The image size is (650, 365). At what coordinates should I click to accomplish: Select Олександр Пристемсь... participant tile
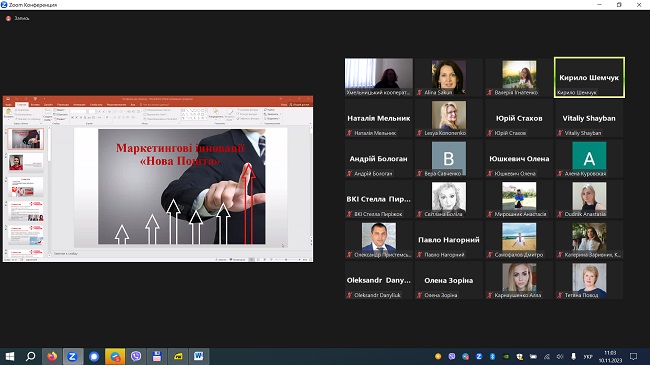pos(379,239)
